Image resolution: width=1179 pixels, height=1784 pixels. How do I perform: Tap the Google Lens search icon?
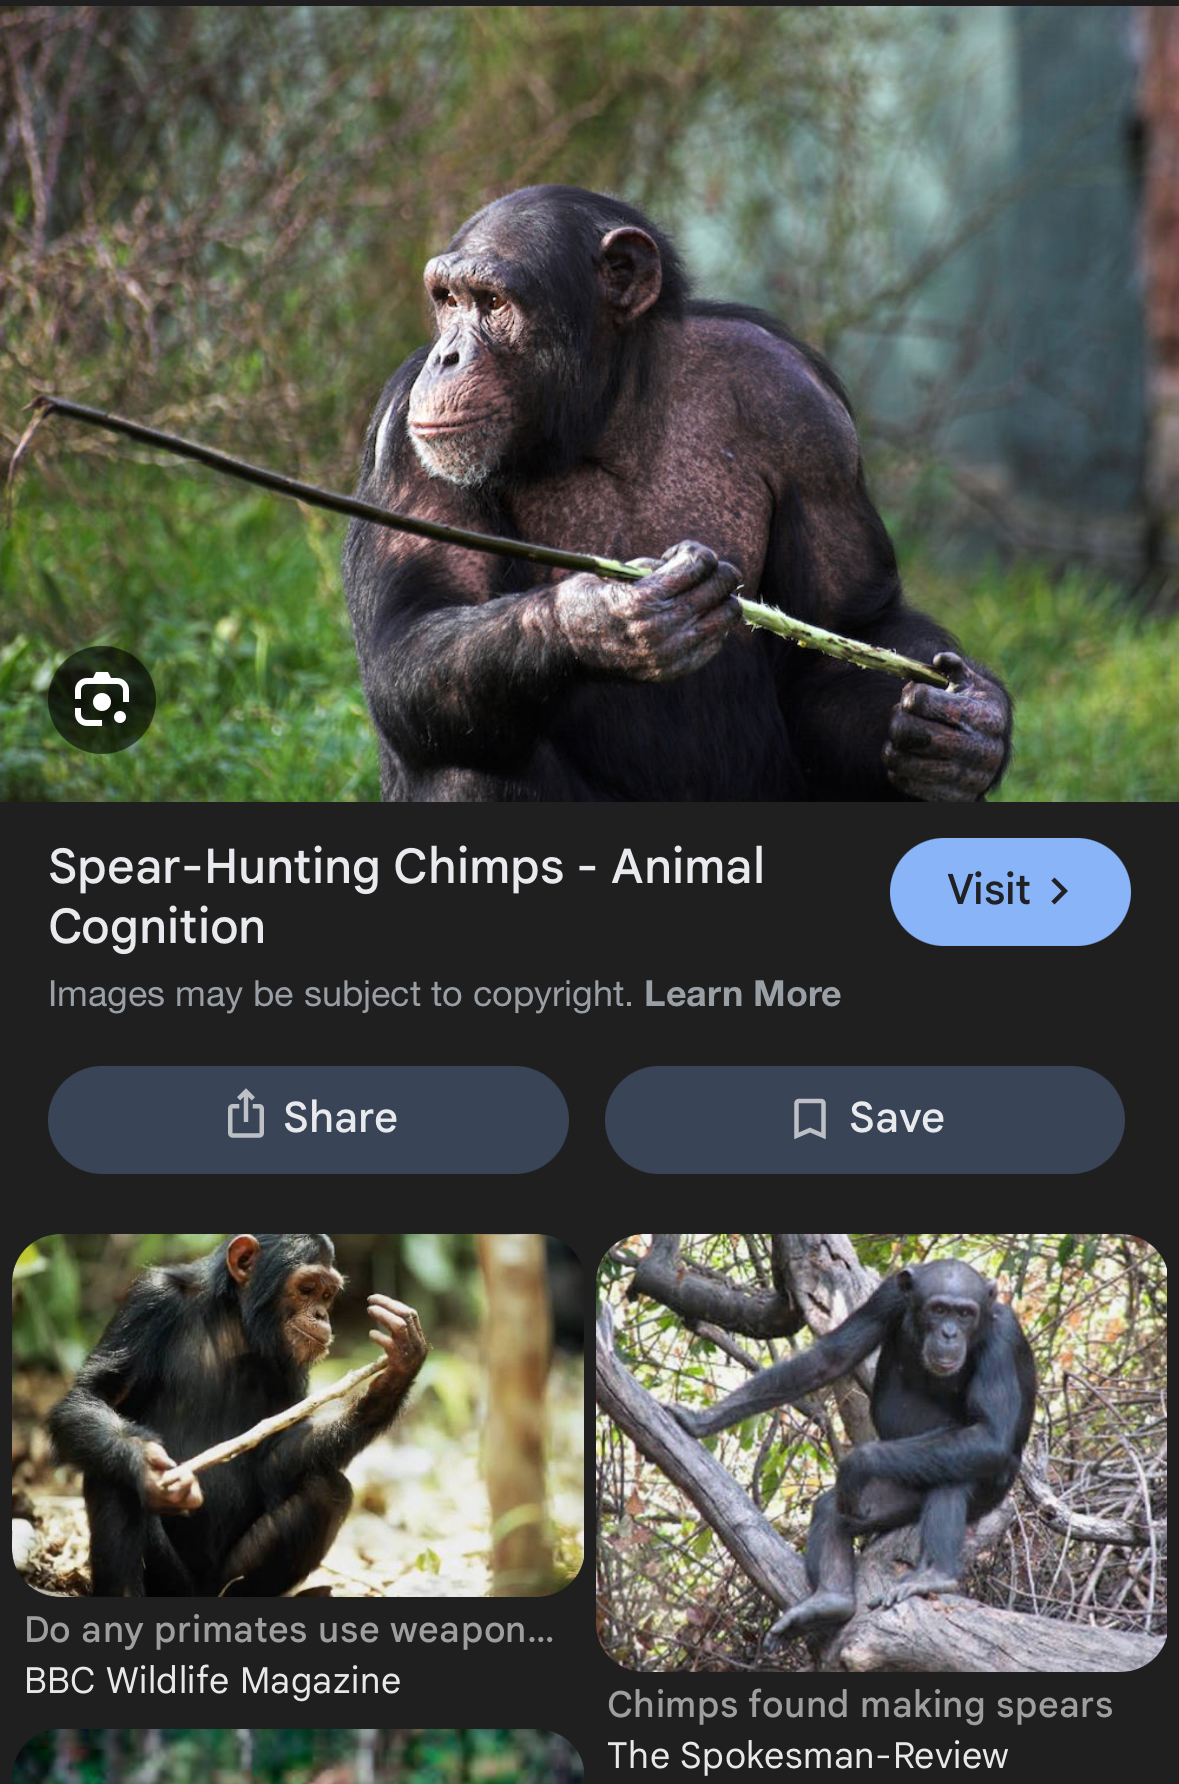pyautogui.click(x=102, y=699)
